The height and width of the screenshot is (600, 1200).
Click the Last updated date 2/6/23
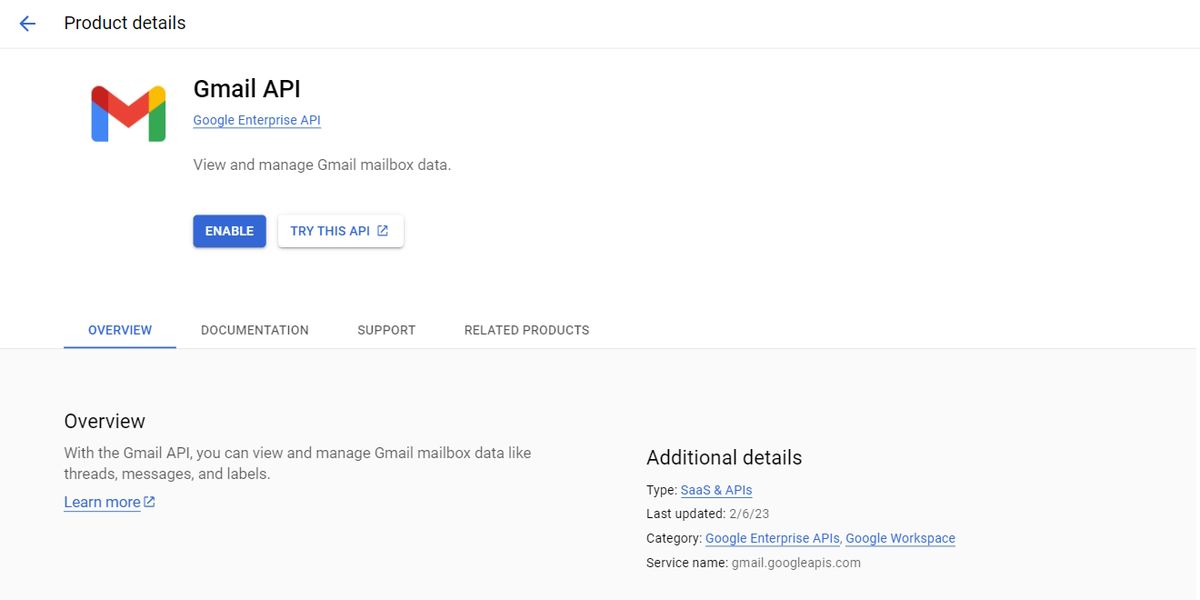pyautogui.click(x=751, y=514)
